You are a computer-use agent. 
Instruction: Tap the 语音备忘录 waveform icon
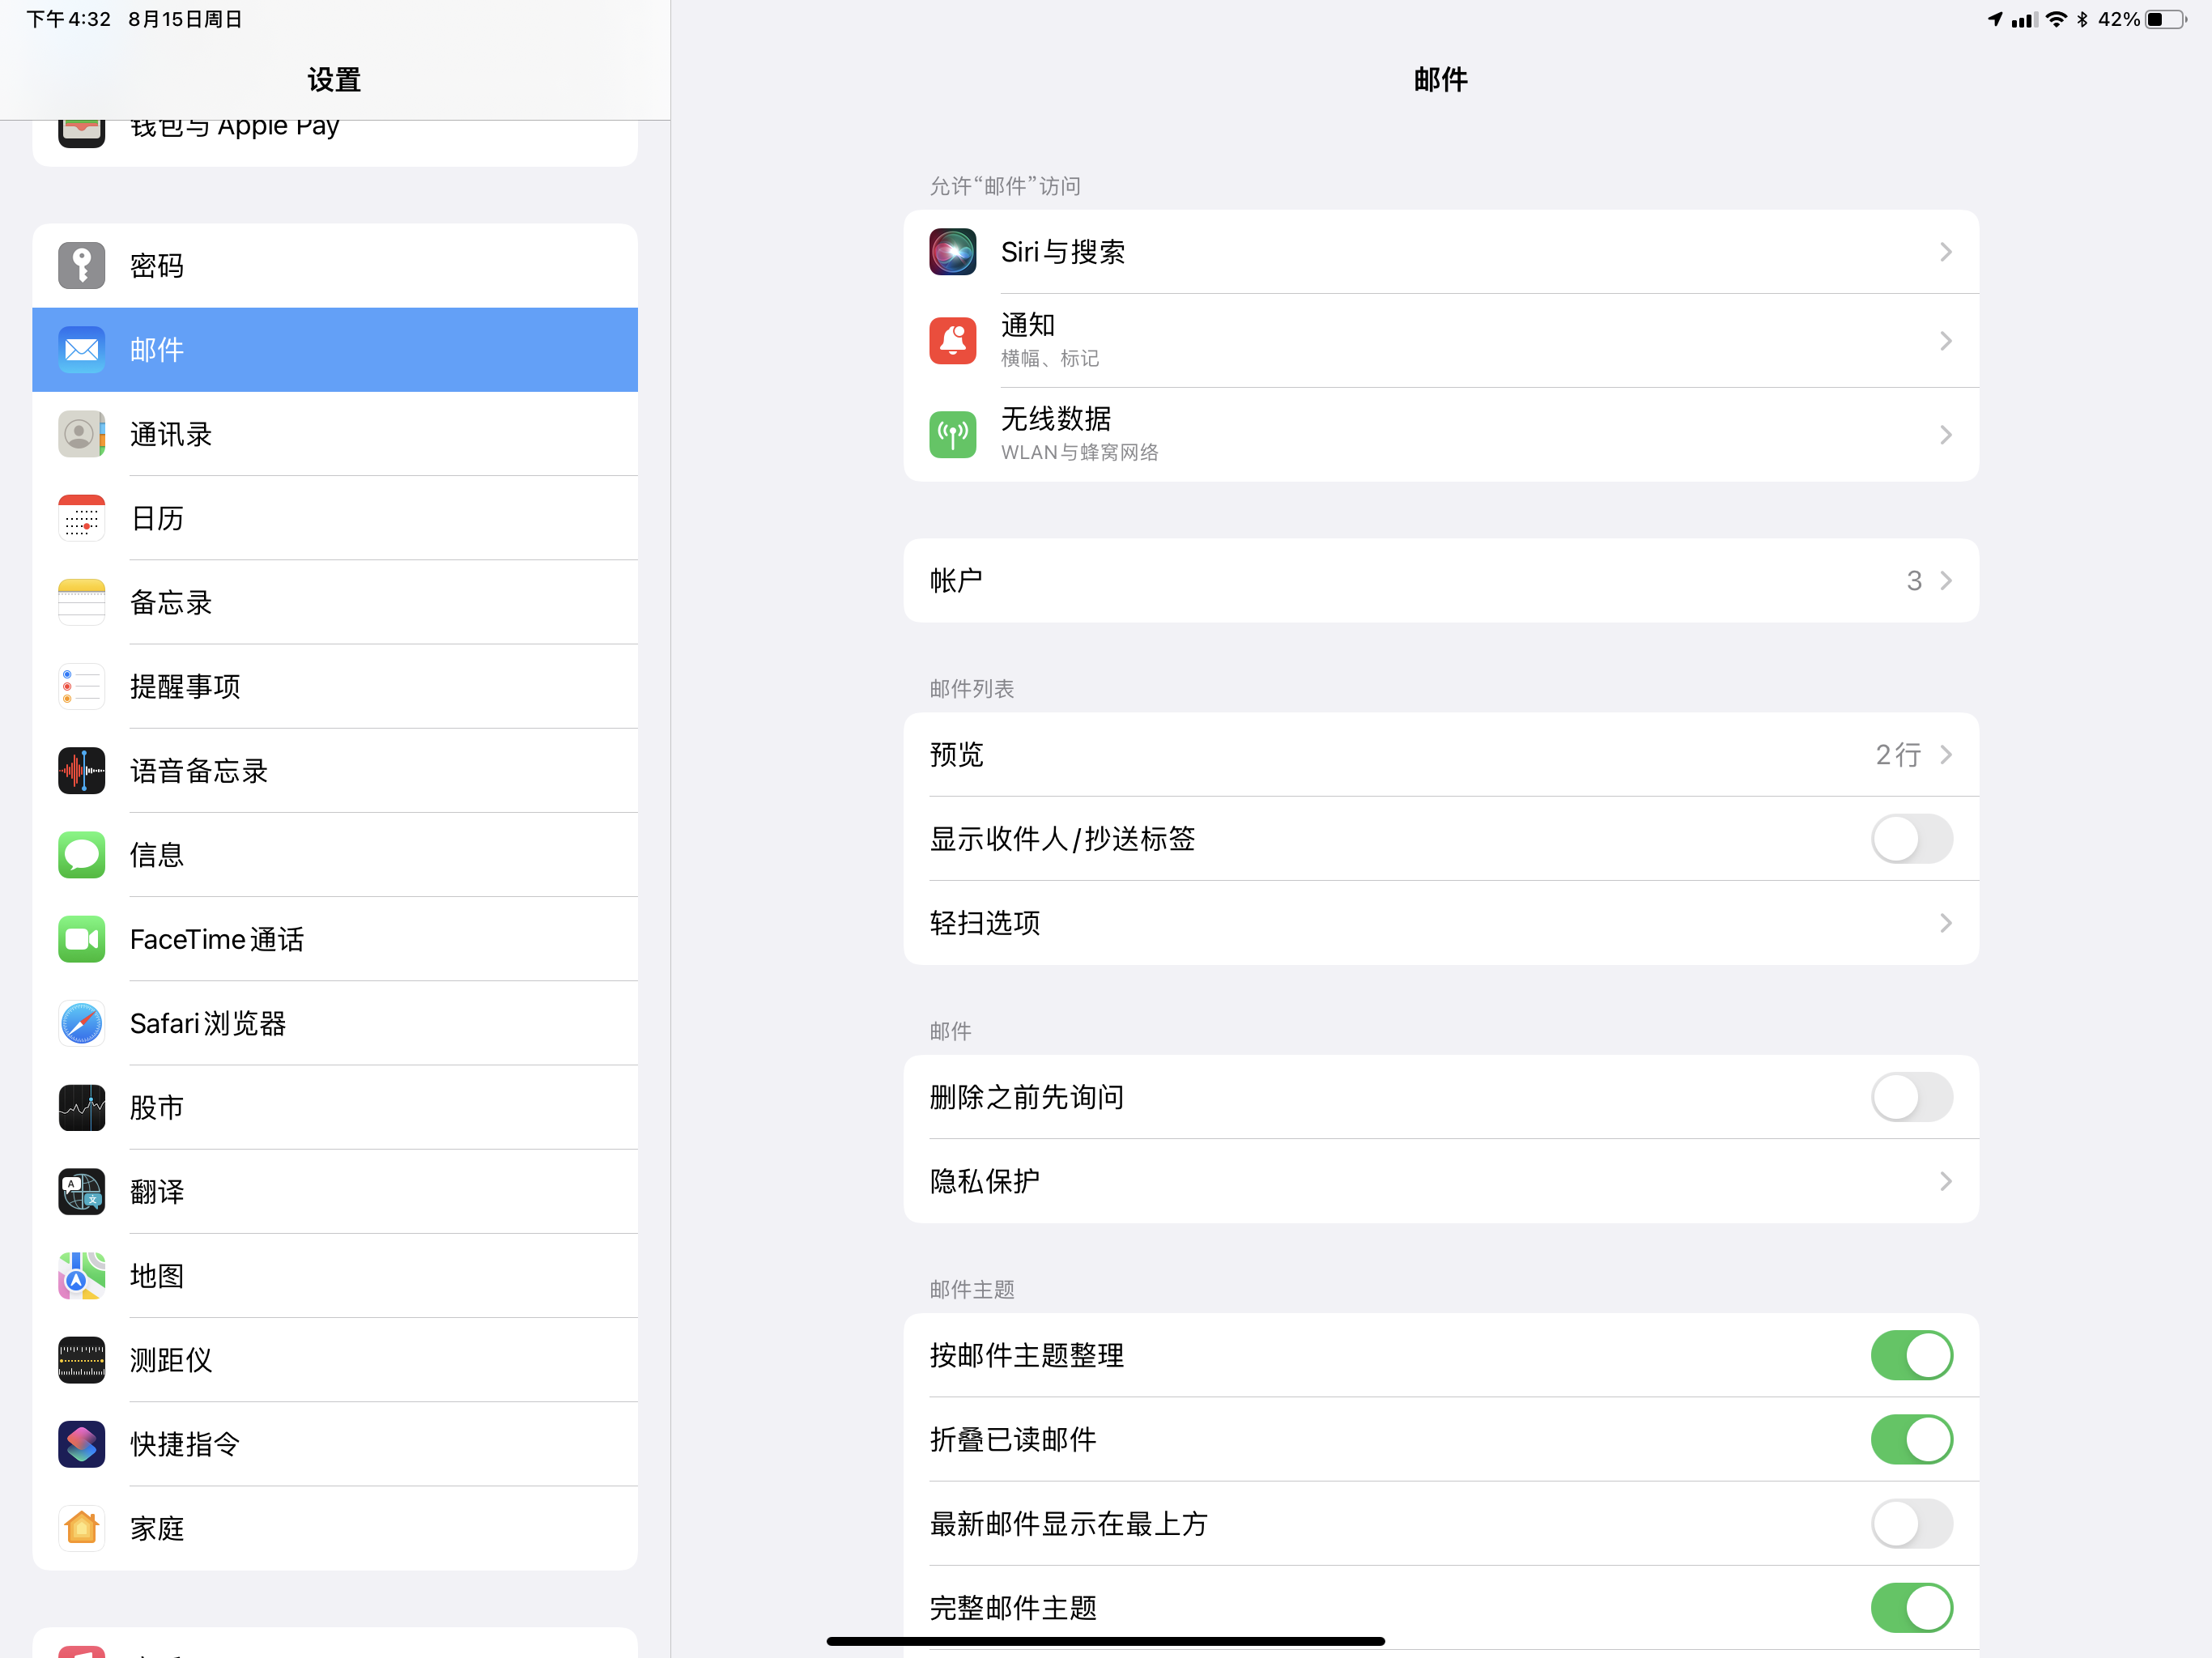click(x=81, y=771)
